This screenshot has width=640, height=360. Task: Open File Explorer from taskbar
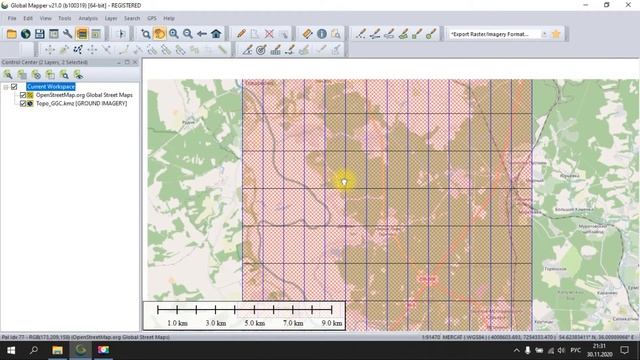(x=57, y=350)
